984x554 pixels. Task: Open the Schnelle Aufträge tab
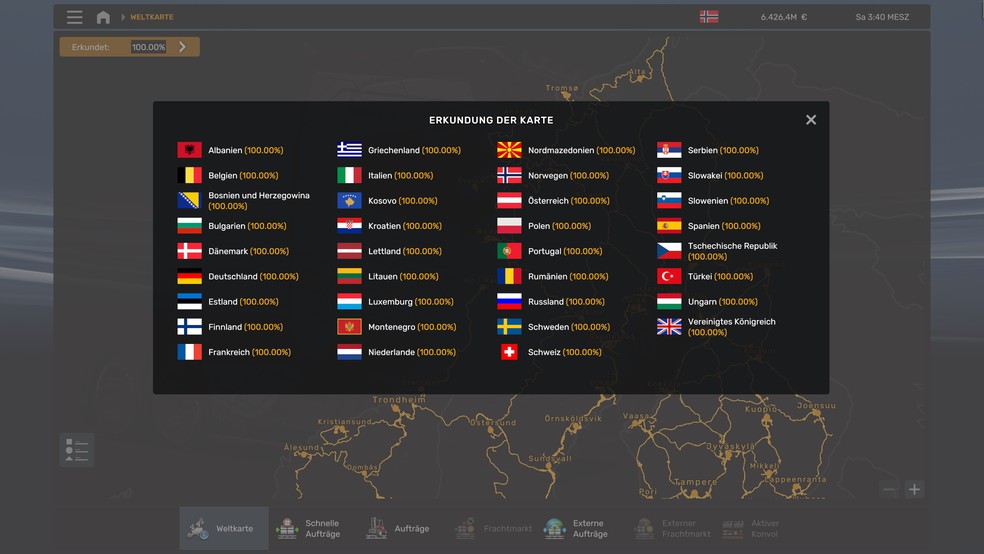click(309, 528)
